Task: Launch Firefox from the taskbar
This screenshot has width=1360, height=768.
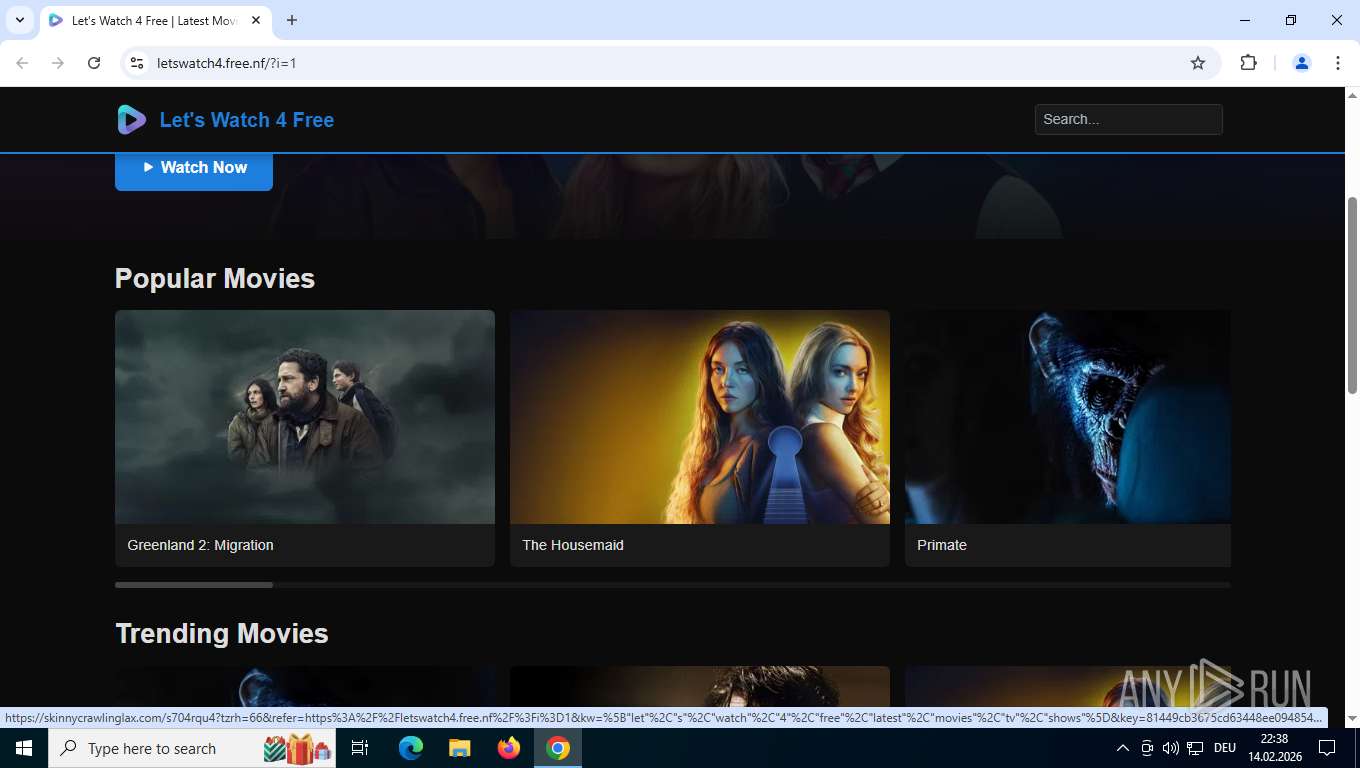Action: [509, 748]
